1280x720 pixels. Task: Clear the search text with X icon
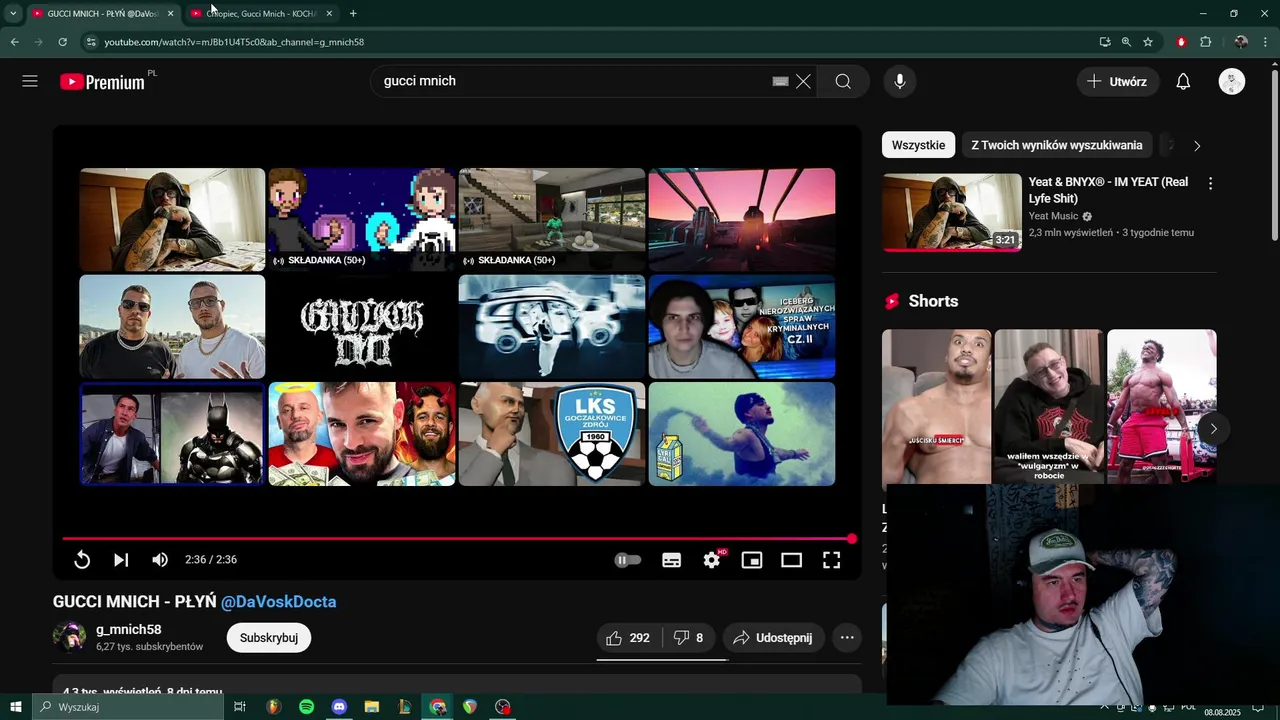pyautogui.click(x=803, y=81)
